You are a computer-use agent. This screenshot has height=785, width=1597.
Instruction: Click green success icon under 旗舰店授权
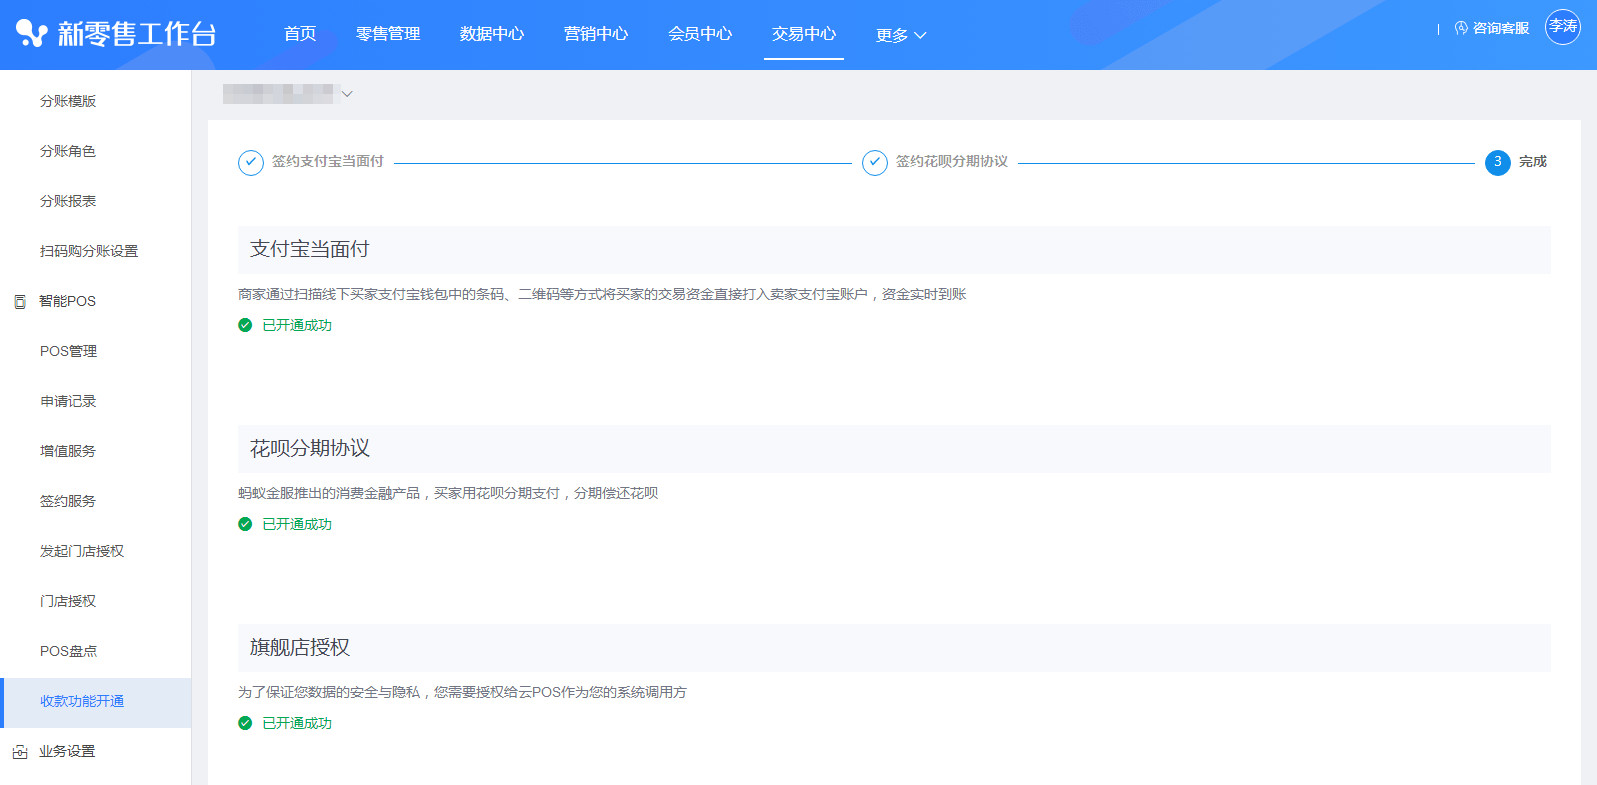point(245,723)
